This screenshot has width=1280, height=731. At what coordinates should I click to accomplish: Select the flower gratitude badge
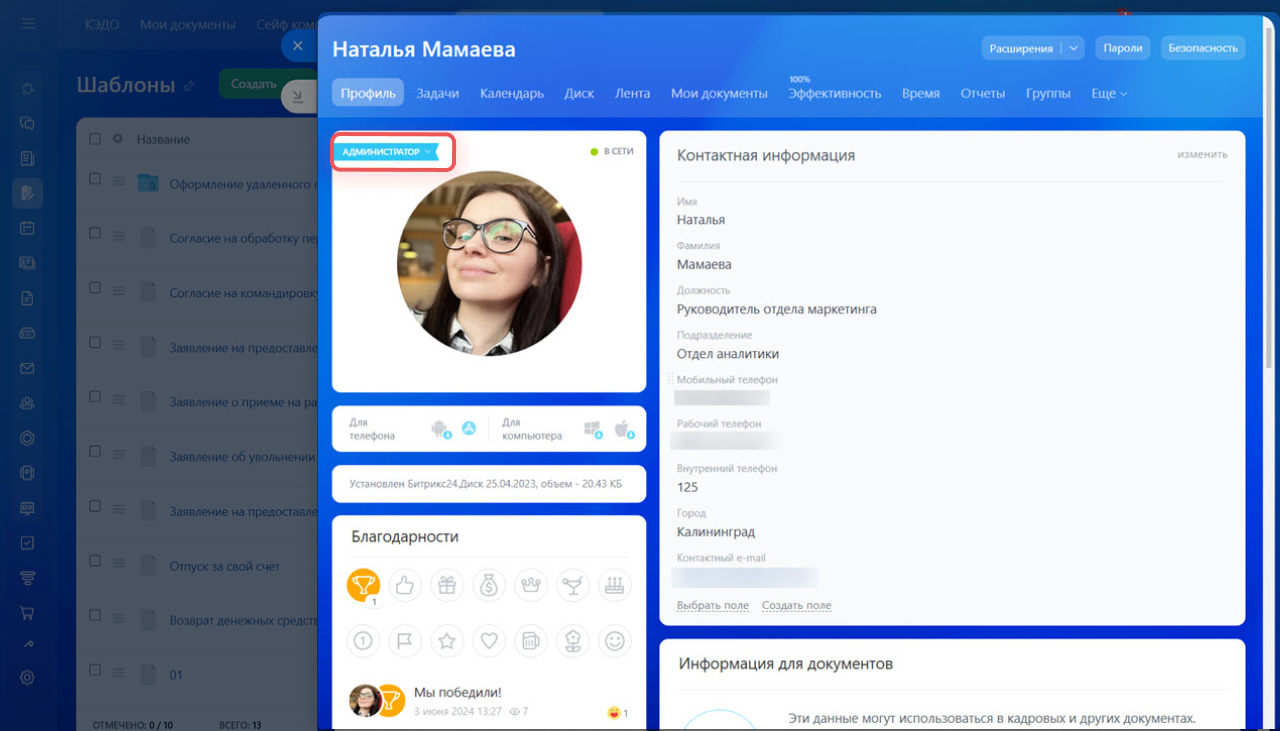[x=573, y=640]
